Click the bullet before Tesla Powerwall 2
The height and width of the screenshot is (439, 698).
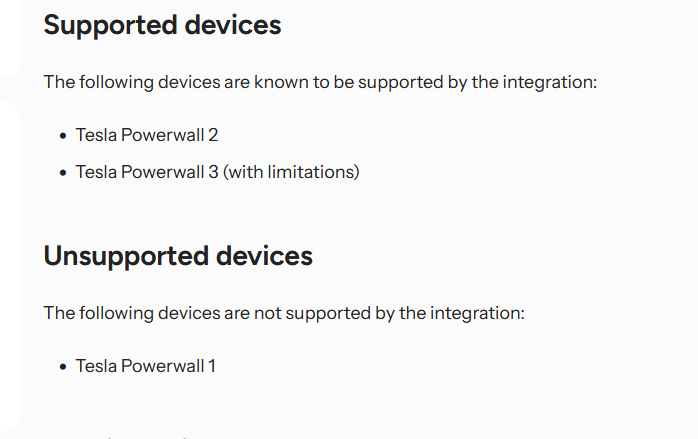(x=63, y=136)
